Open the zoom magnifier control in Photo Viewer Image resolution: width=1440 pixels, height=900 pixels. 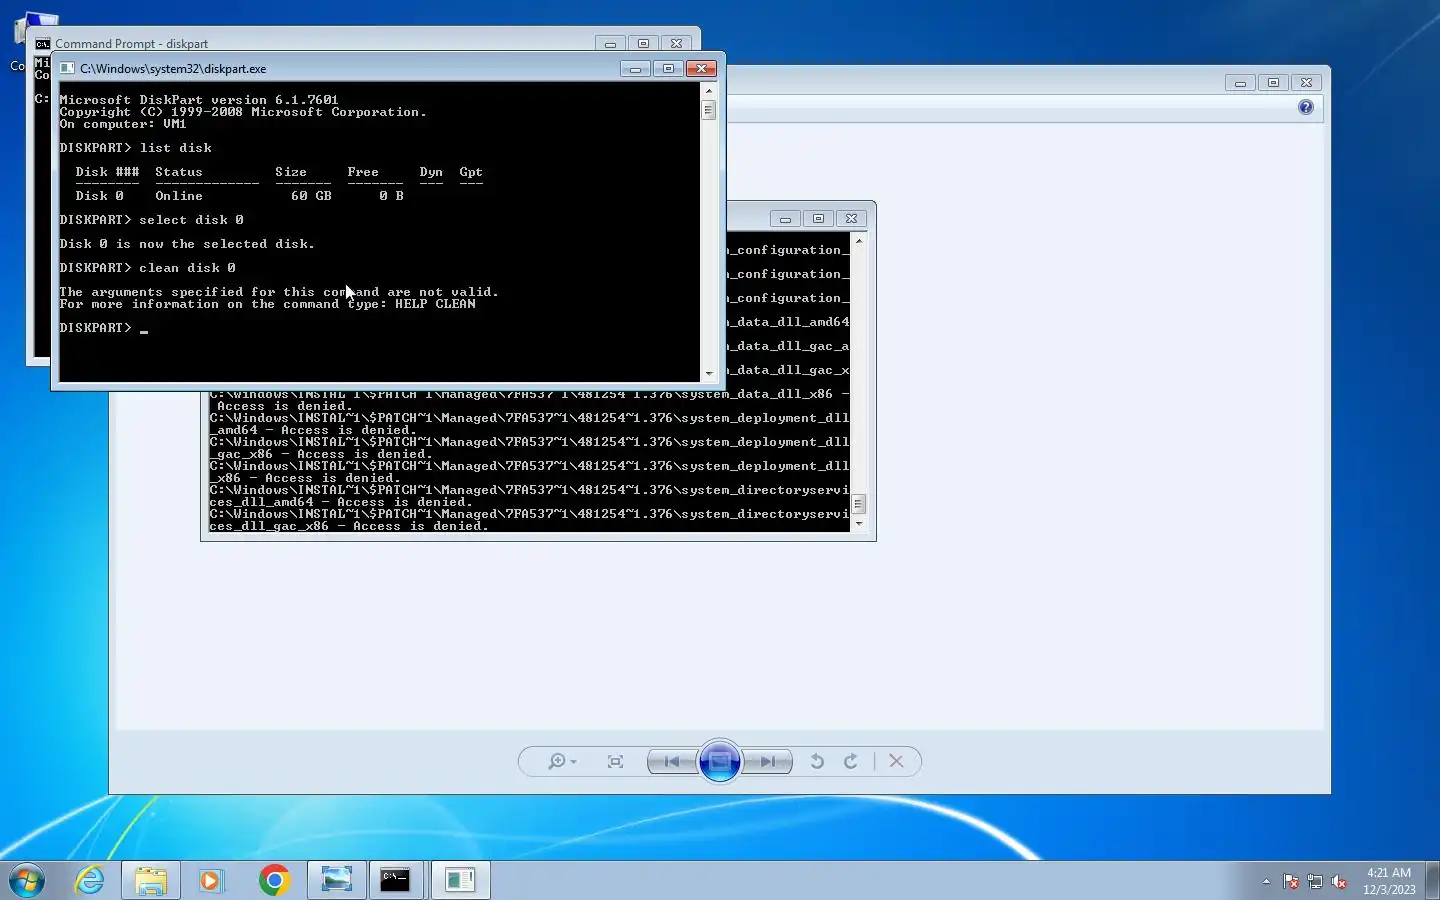[562, 762]
